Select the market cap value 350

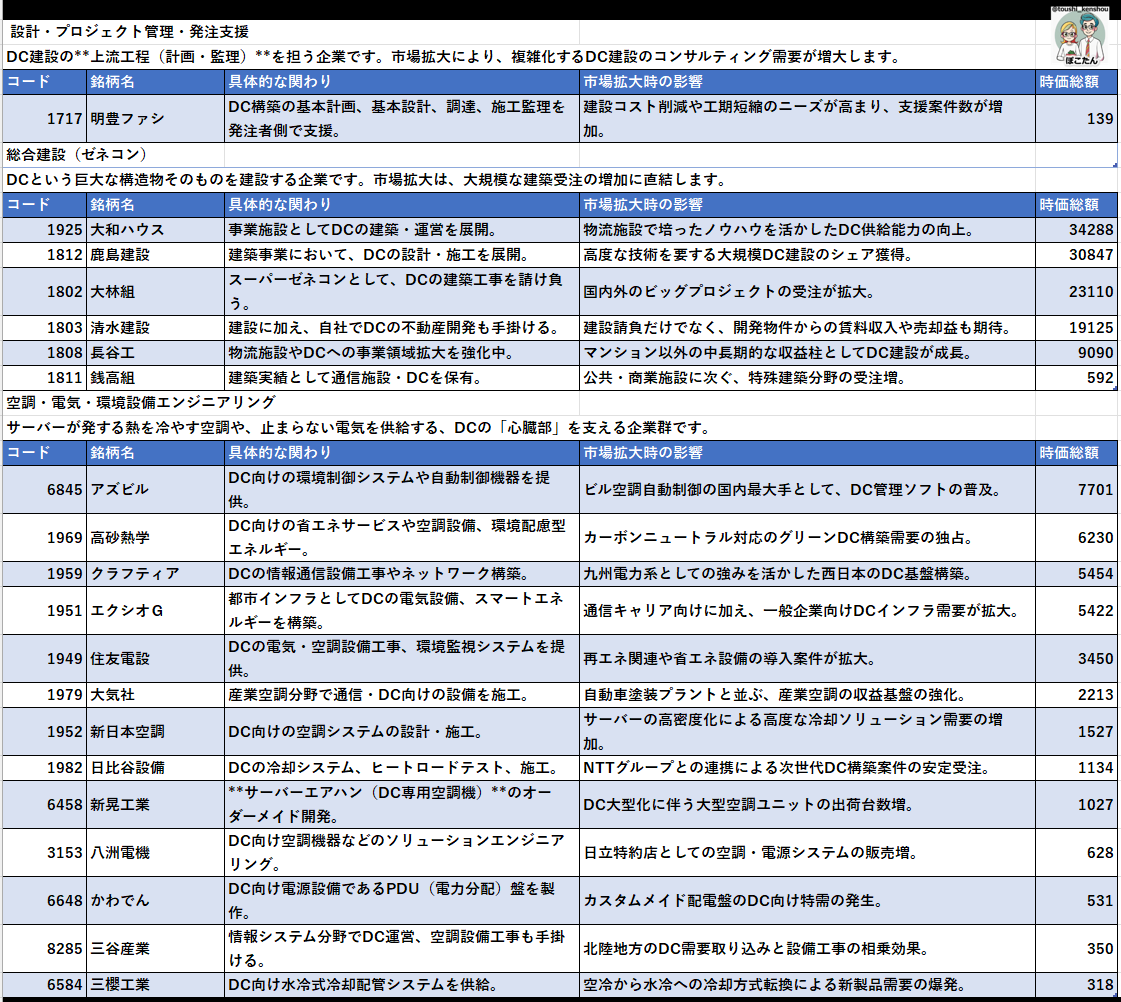click(1076, 949)
